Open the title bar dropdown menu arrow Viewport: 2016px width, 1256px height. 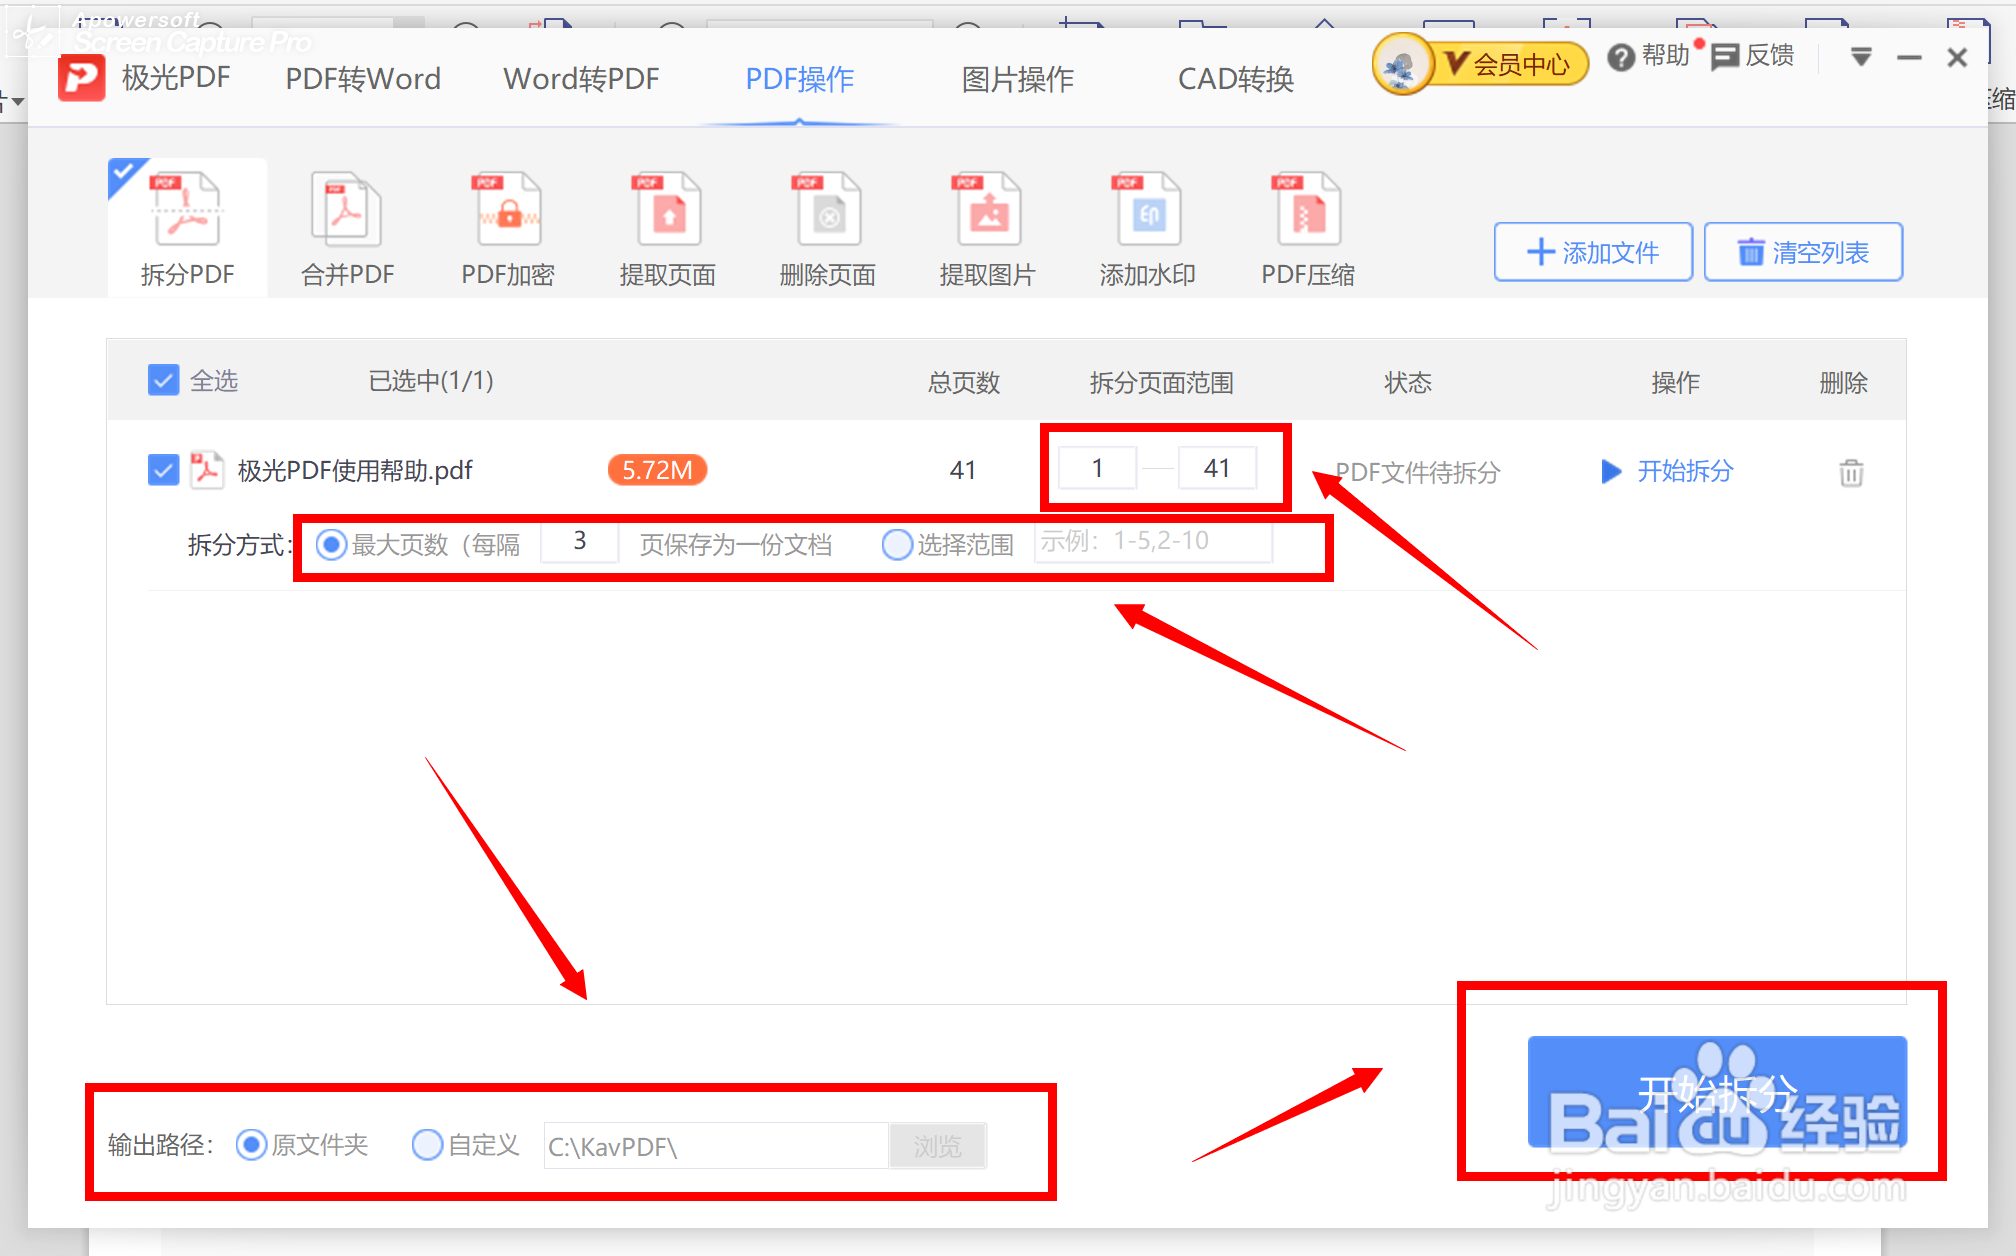pyautogui.click(x=1861, y=57)
